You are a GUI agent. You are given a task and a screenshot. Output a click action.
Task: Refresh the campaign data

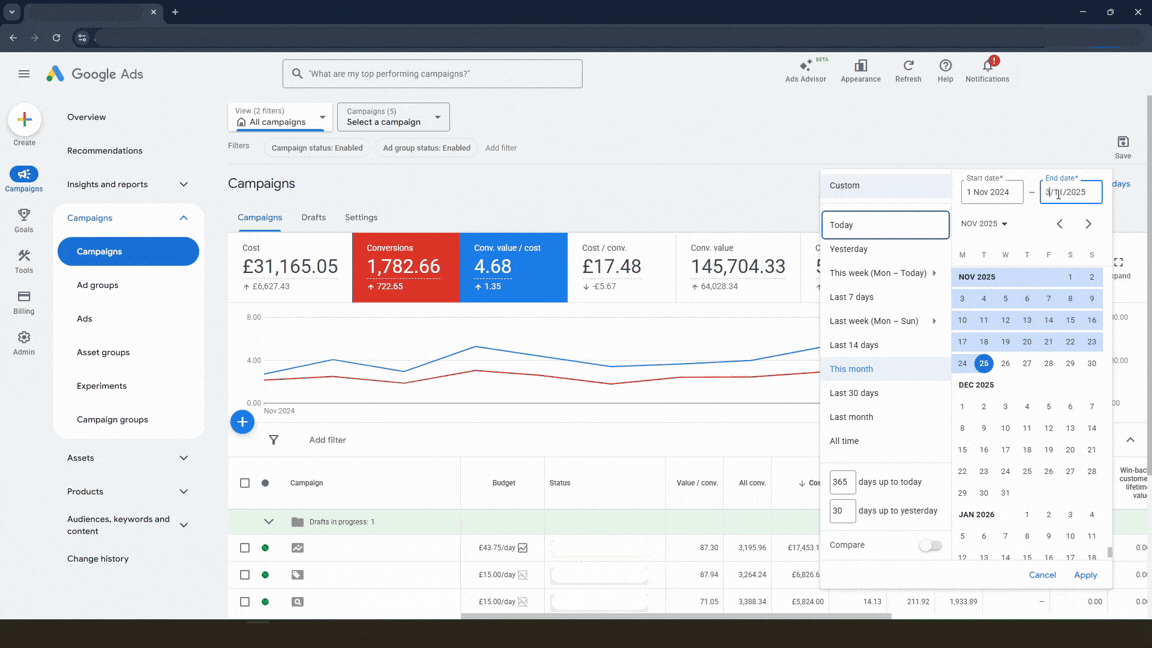pos(908,68)
